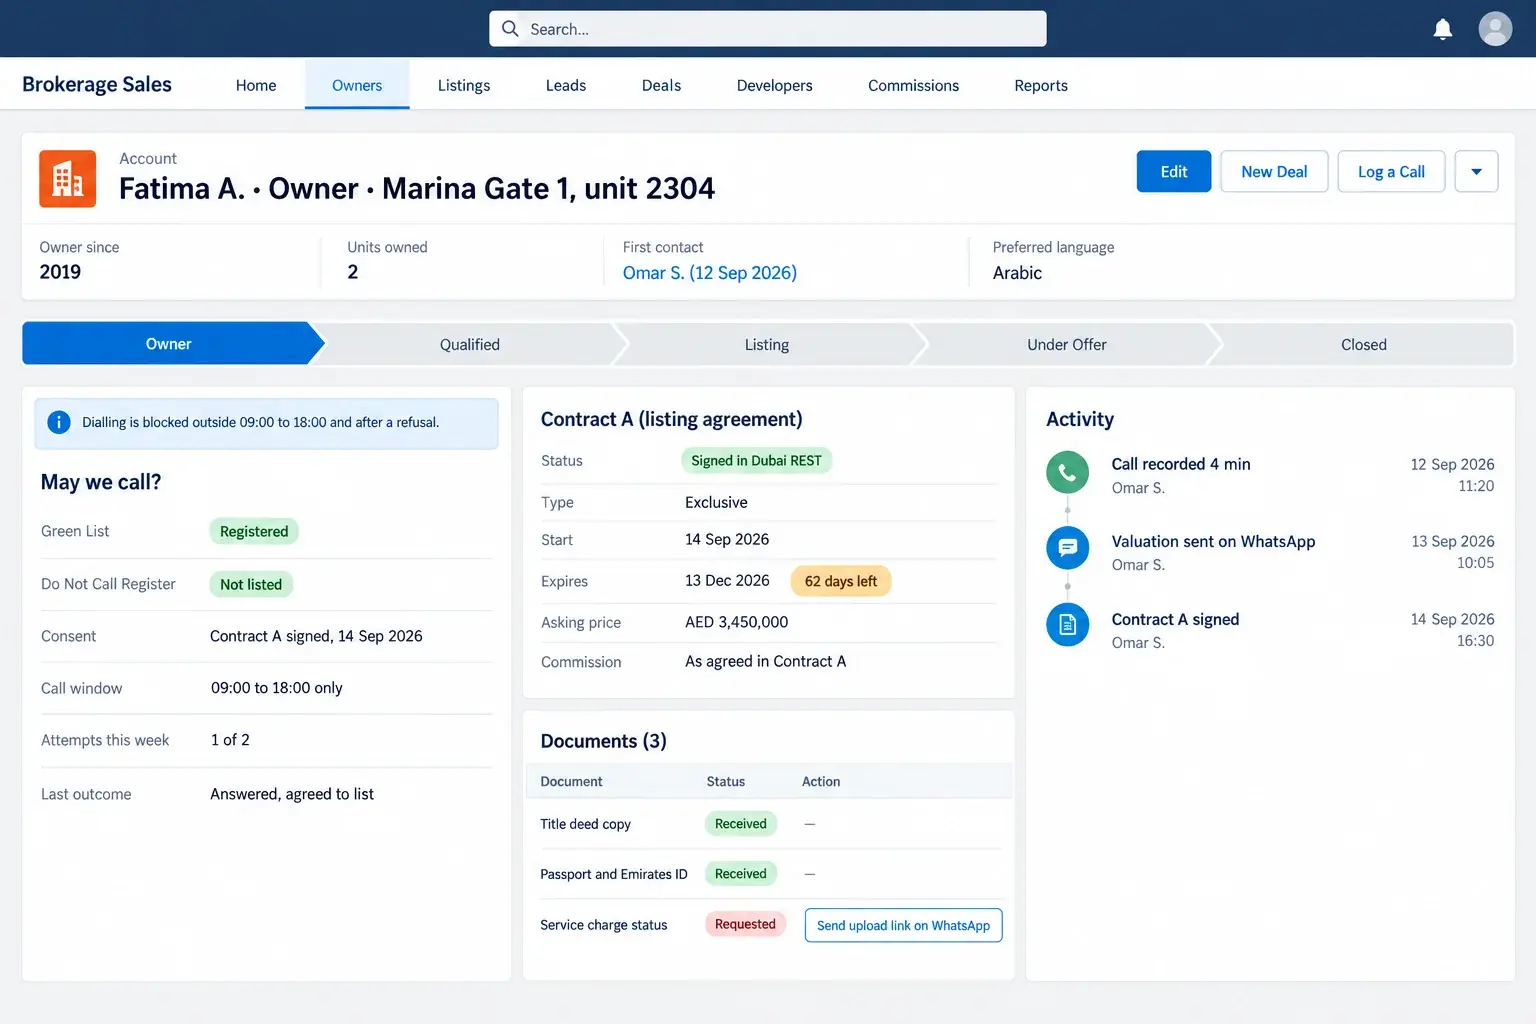Select the Qualified stage

pos(469,344)
